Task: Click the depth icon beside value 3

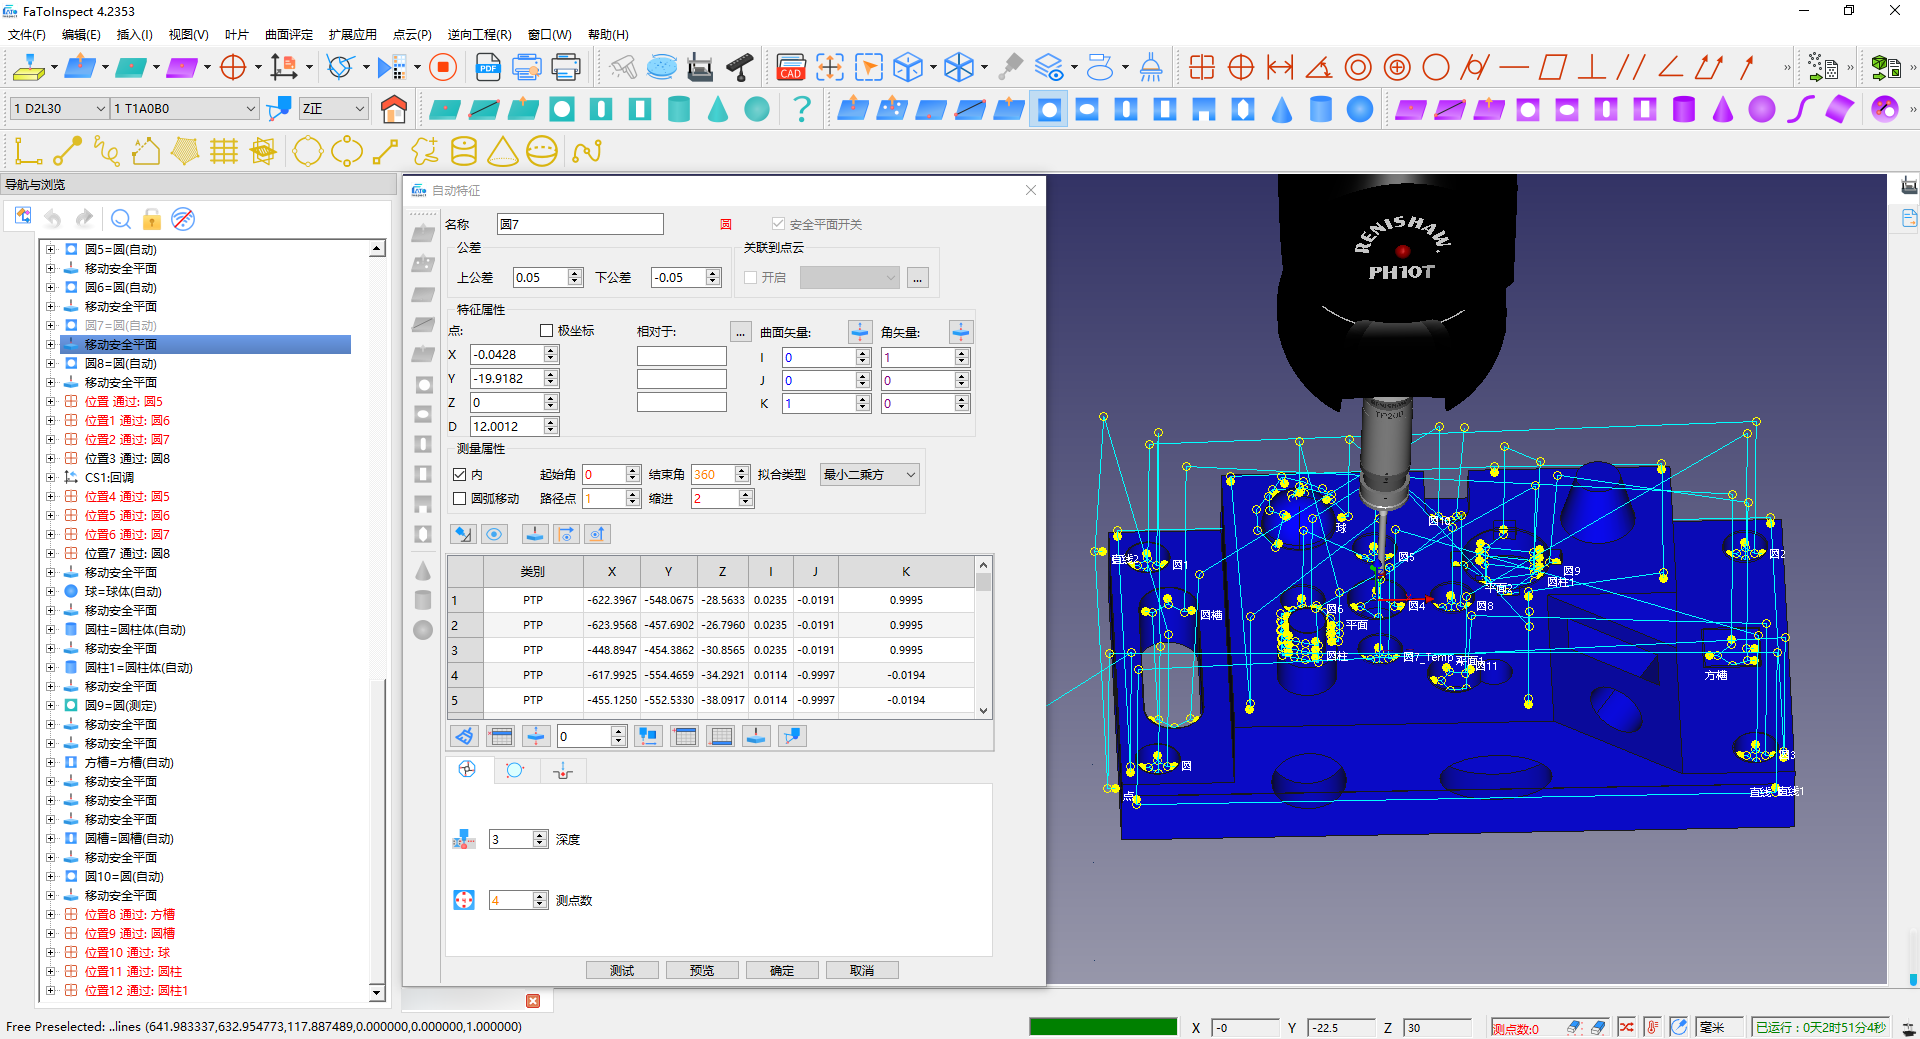Action: [x=464, y=840]
